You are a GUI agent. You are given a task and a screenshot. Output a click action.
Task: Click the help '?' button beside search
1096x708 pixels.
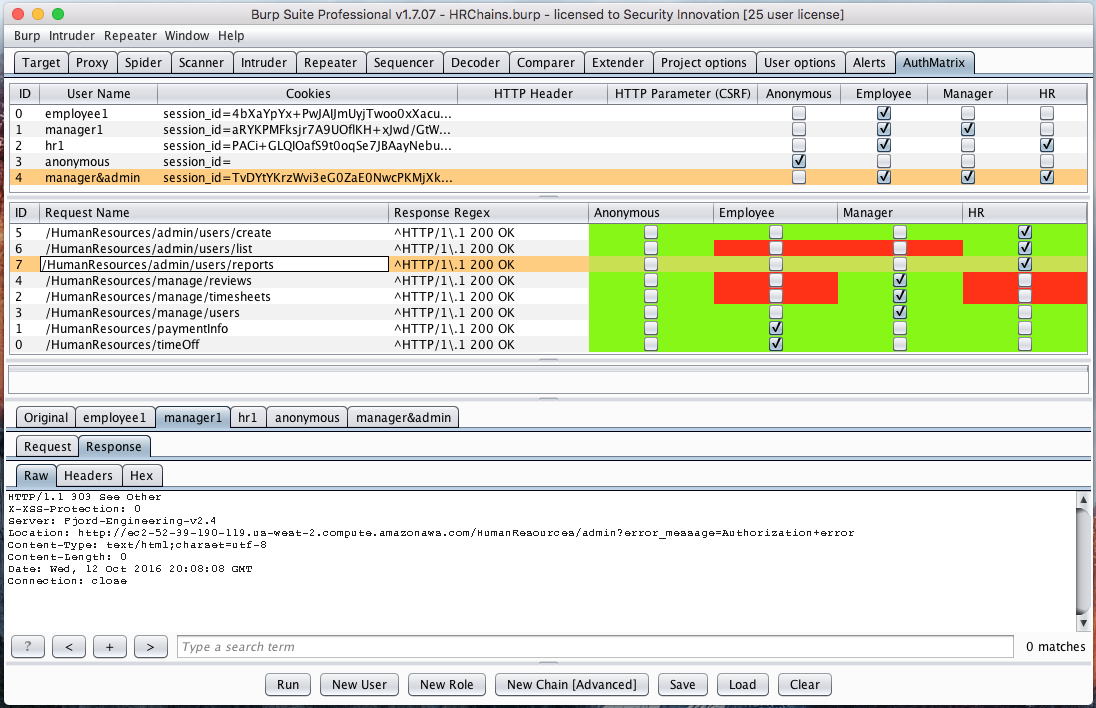pos(28,647)
